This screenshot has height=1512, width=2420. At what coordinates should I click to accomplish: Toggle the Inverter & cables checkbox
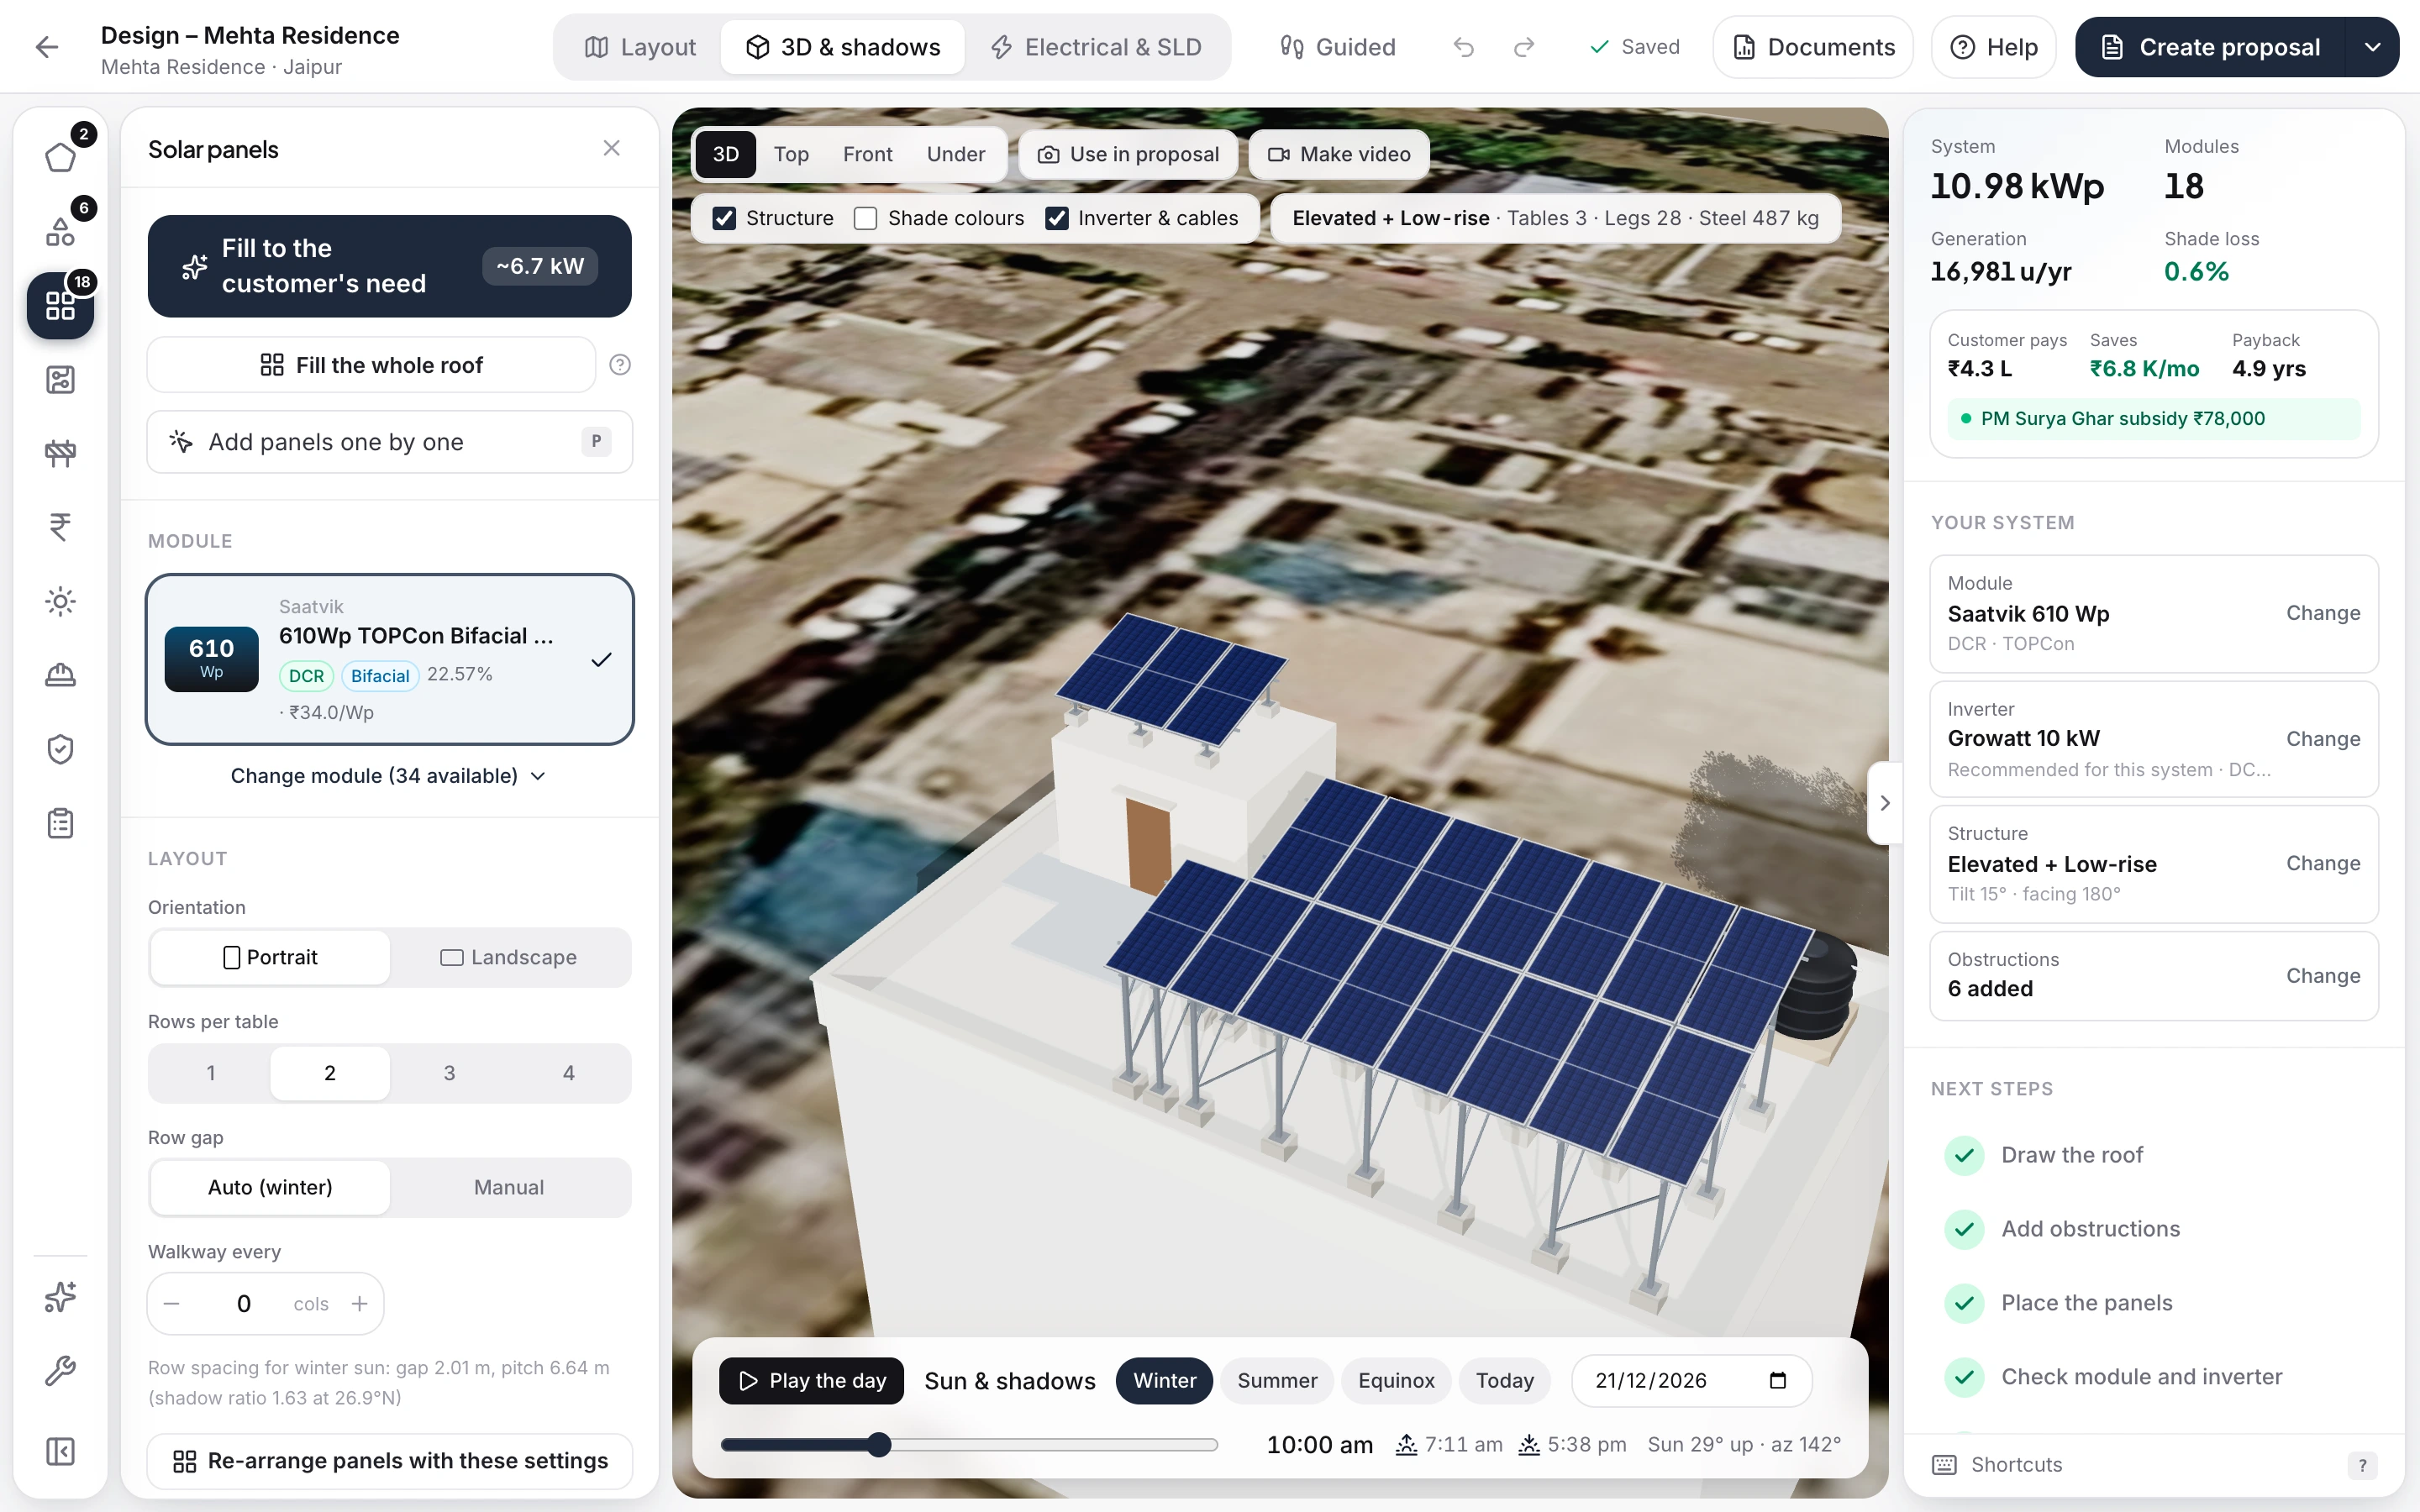[x=1056, y=218]
